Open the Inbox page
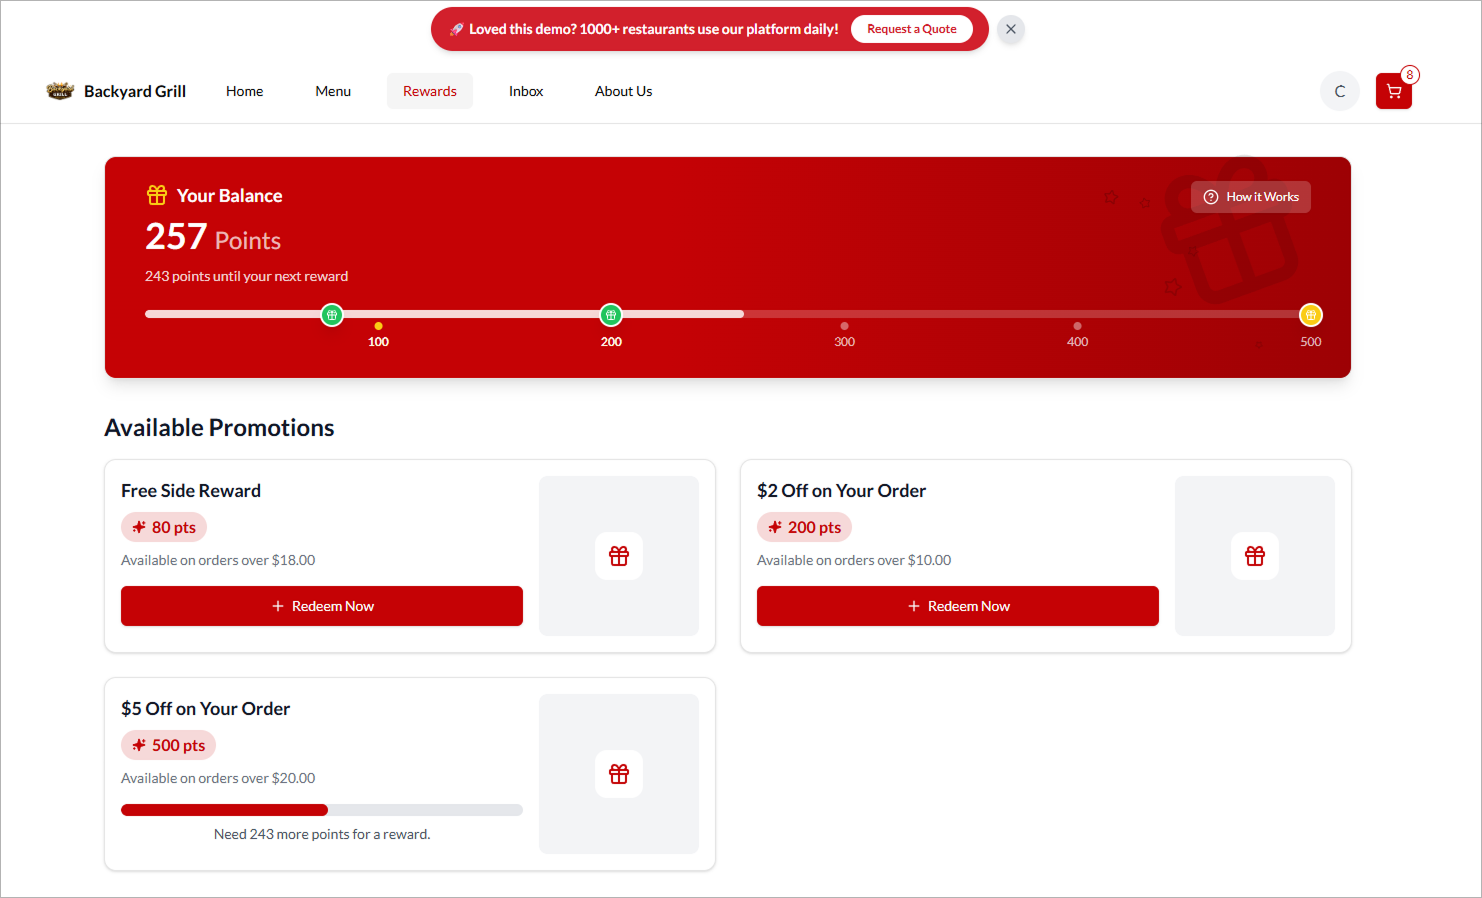 [526, 91]
